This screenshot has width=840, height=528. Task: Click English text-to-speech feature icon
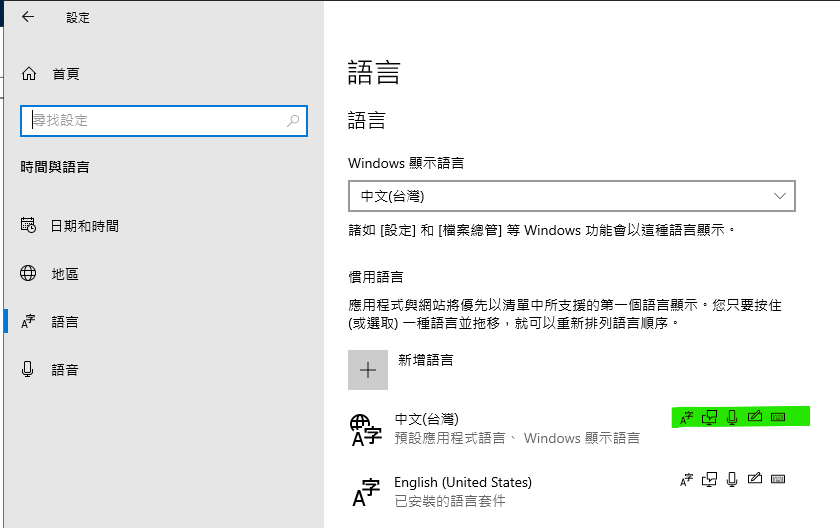[x=709, y=479]
